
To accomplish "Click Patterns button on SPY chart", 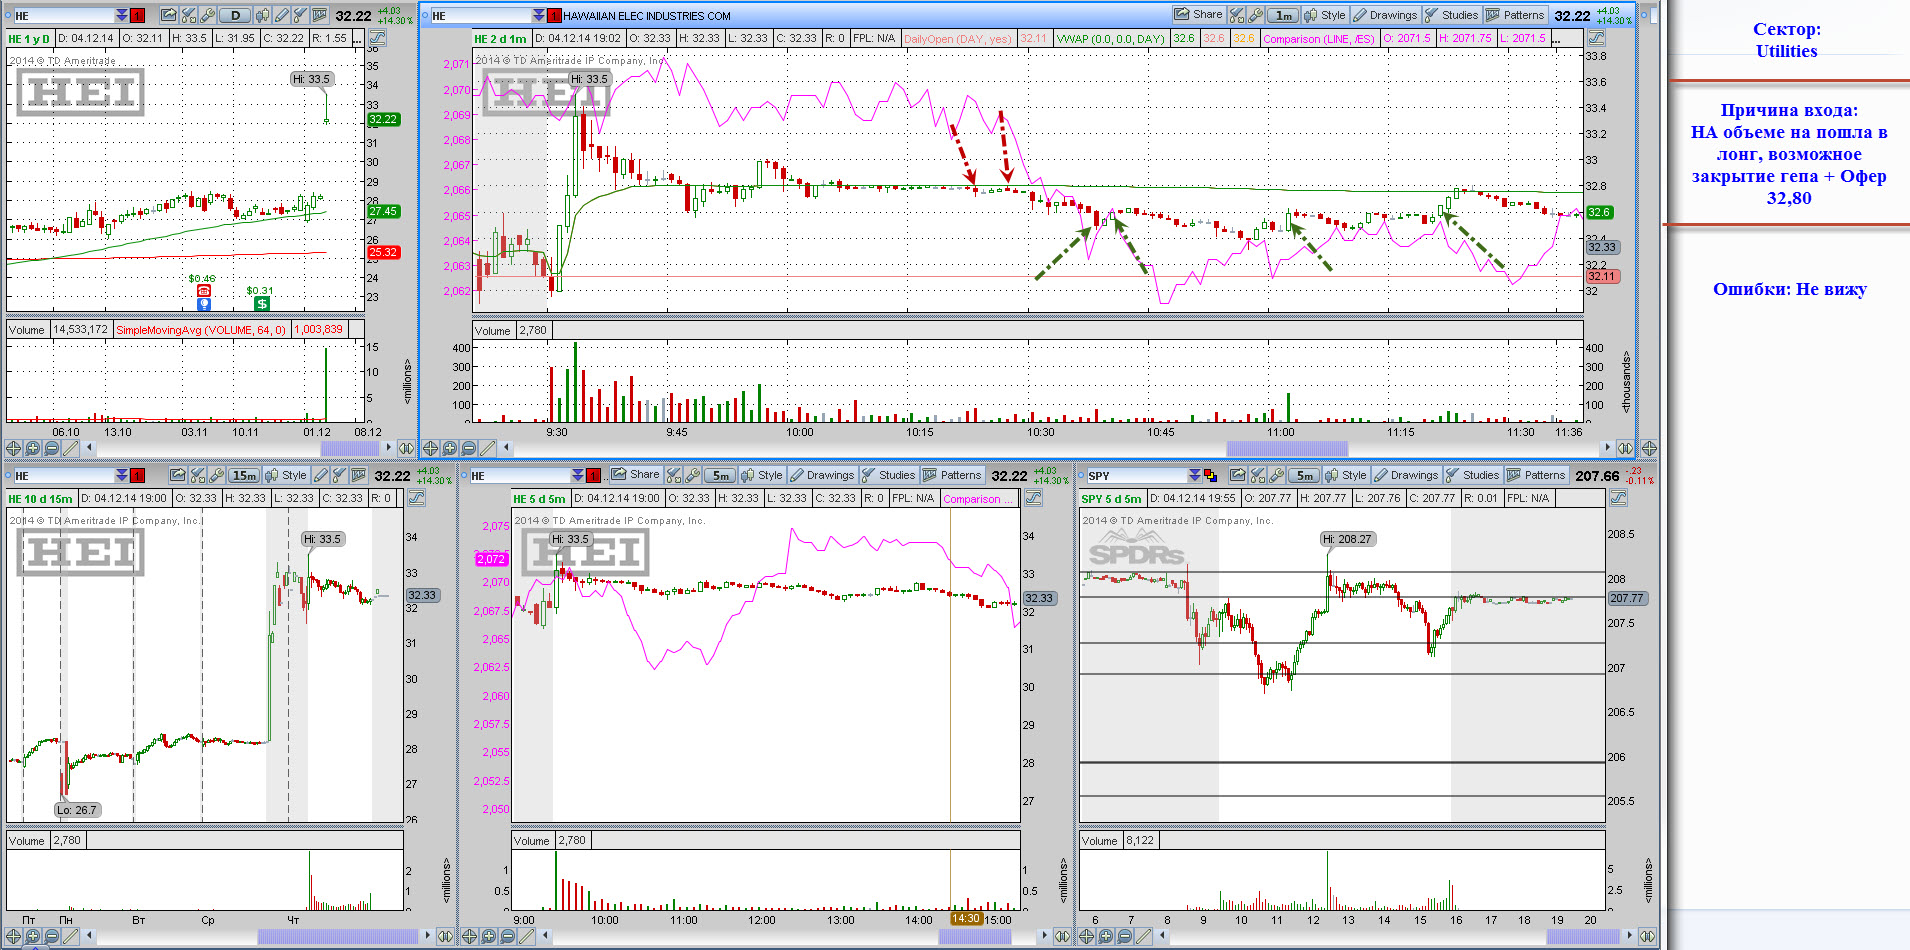I will [1536, 475].
